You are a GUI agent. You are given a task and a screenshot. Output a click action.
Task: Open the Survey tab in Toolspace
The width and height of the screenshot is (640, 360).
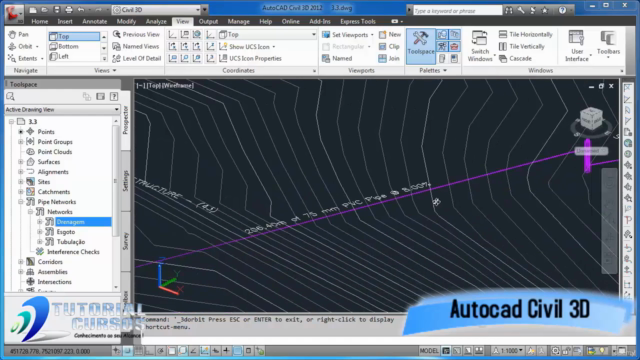(126, 241)
